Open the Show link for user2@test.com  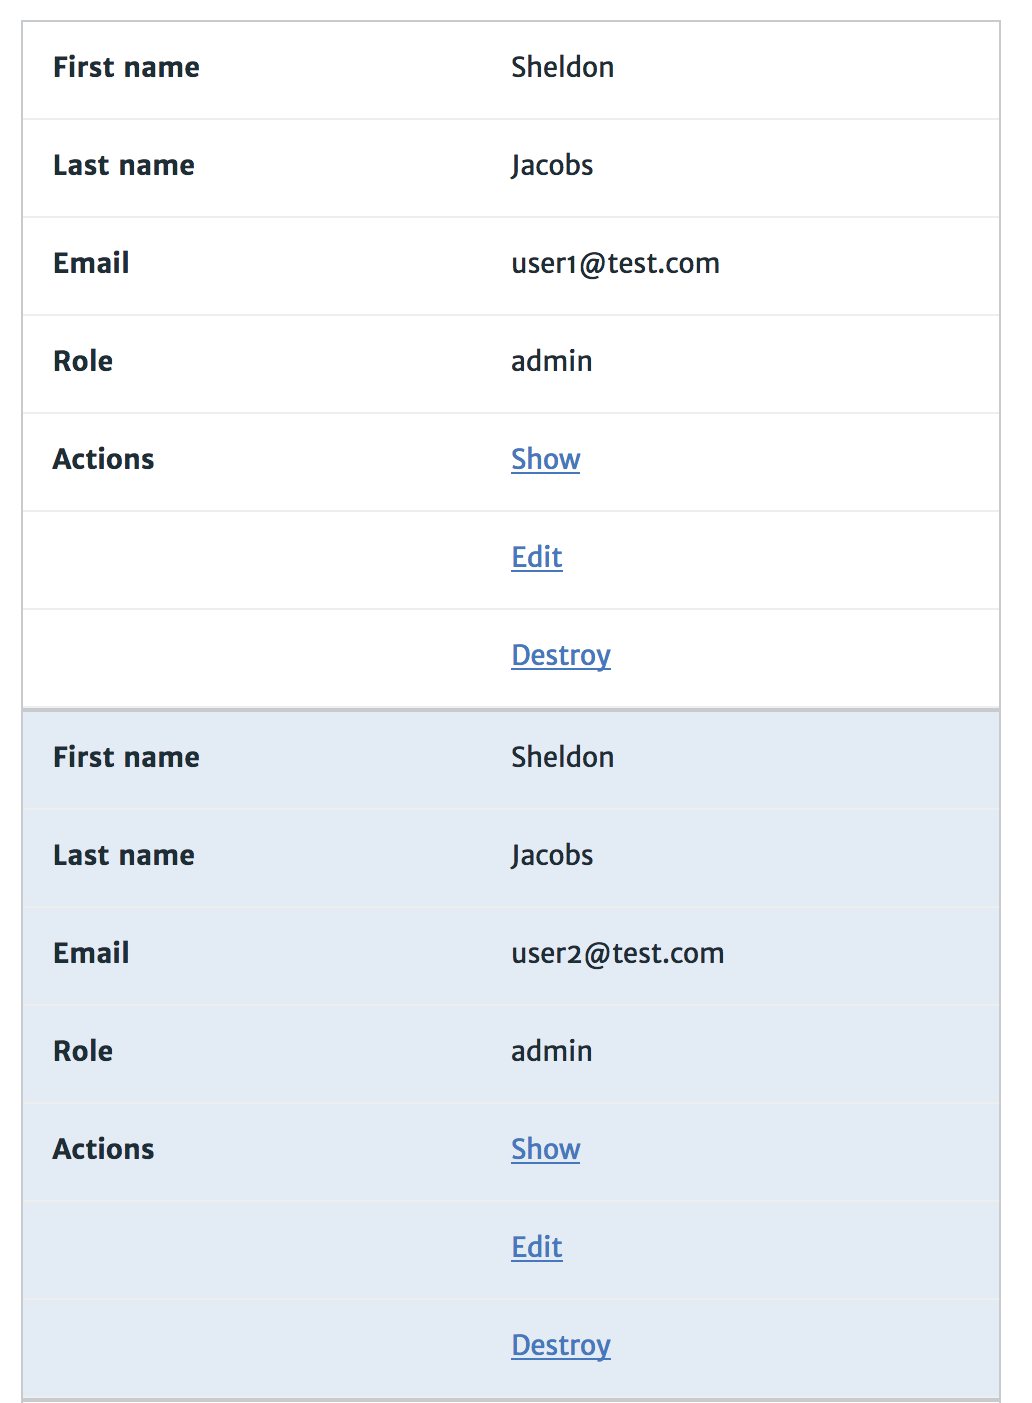pos(545,1149)
